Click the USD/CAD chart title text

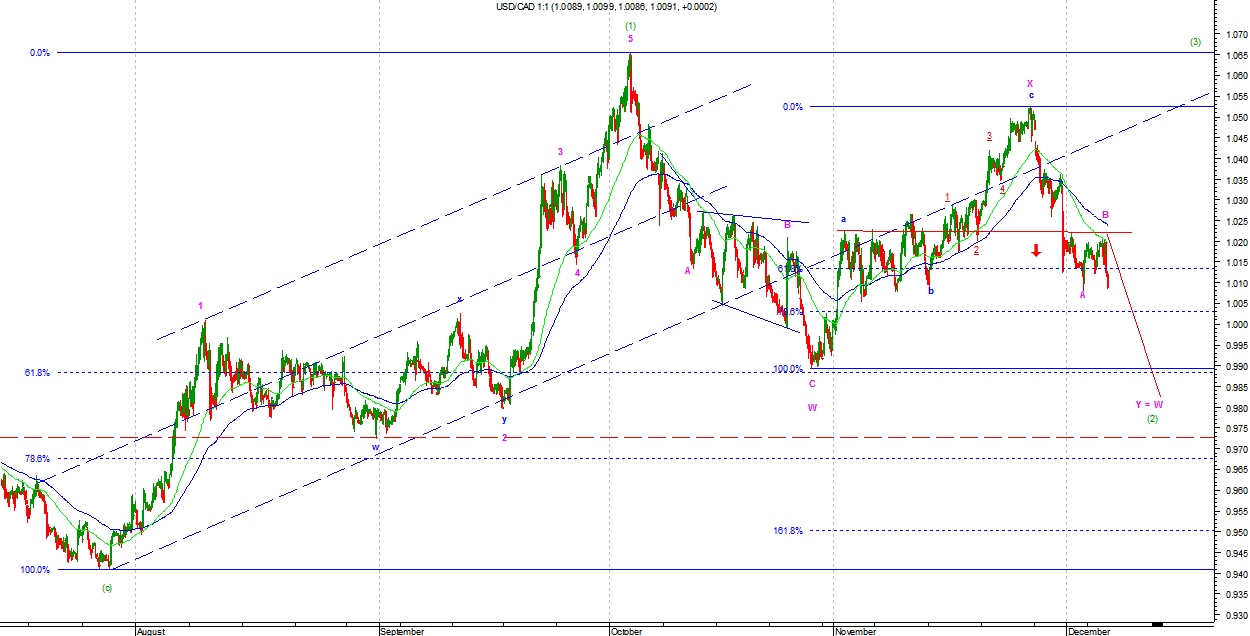tap(606, 7)
